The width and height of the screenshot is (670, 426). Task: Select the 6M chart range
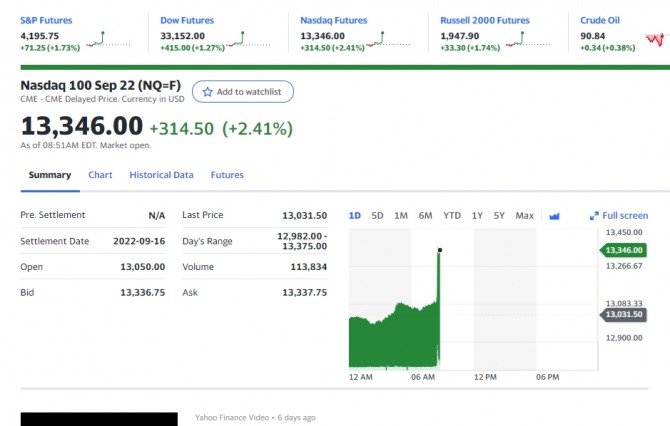pos(425,215)
